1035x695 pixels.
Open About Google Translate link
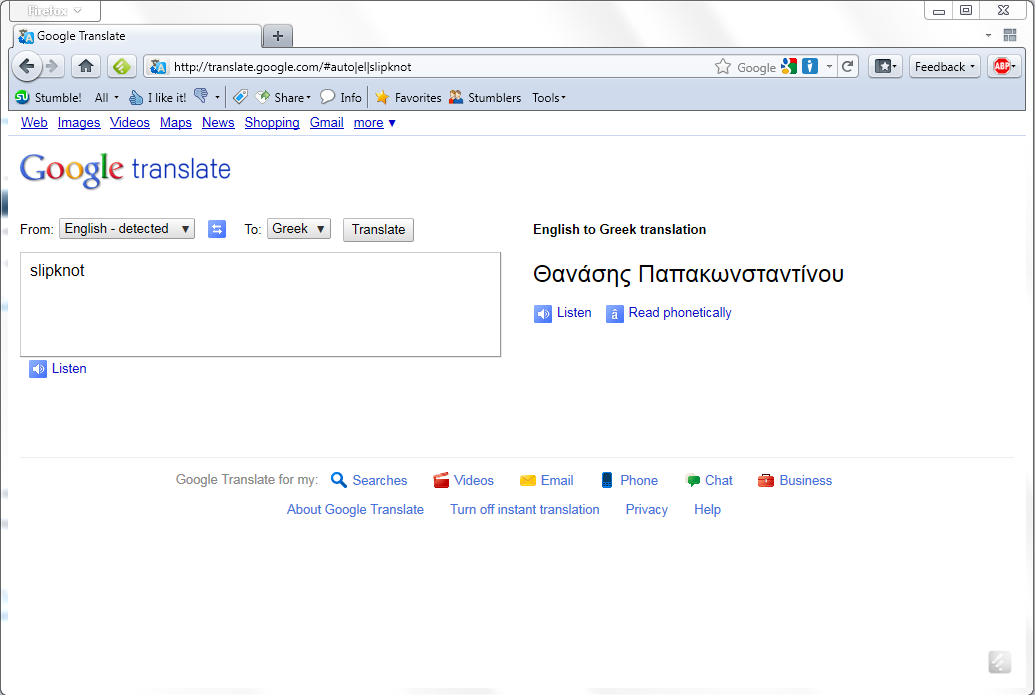coord(355,510)
